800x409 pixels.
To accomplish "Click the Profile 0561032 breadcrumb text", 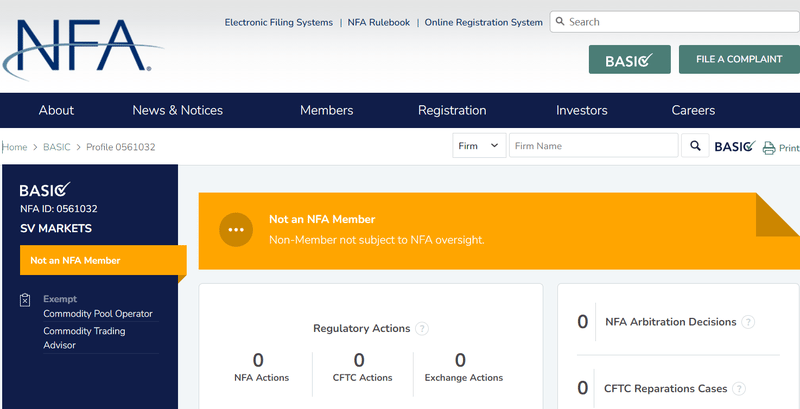I will (120, 147).
